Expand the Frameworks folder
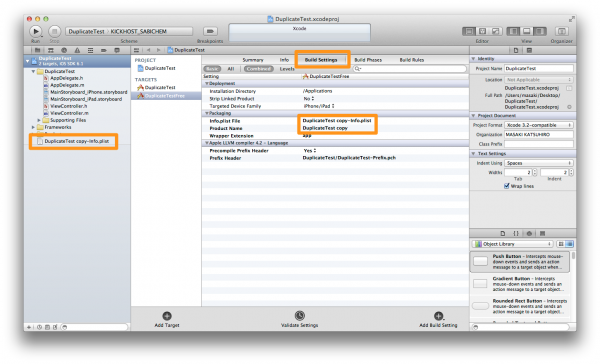This screenshot has height=364, width=600. coord(33,127)
